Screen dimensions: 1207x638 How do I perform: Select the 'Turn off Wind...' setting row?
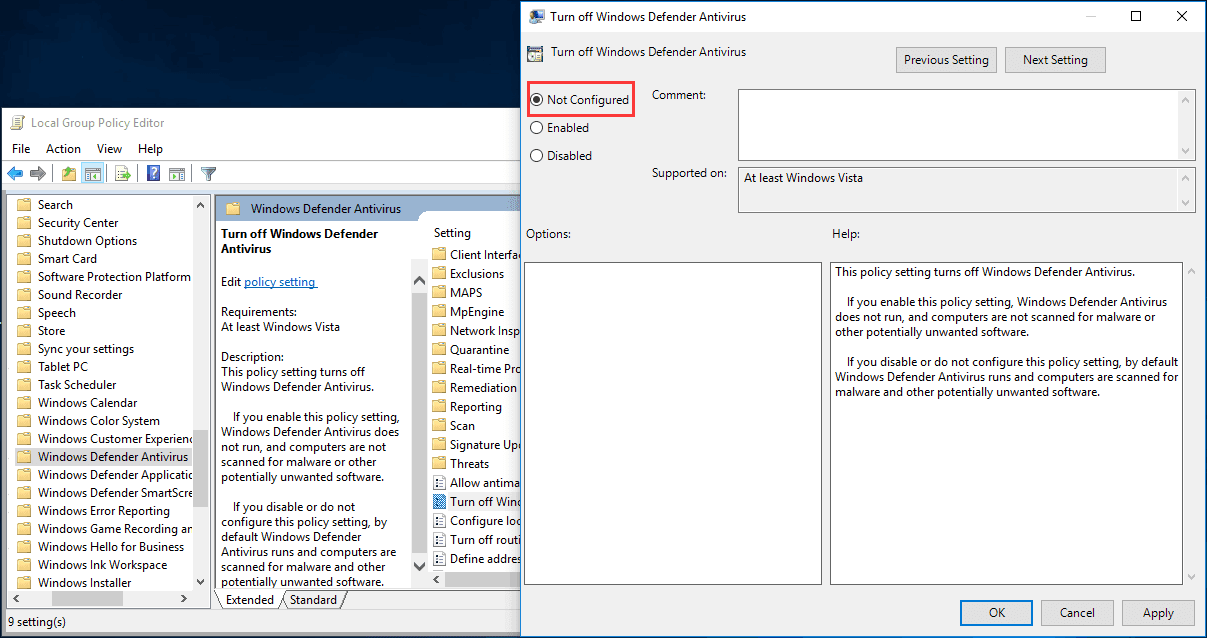pos(476,502)
